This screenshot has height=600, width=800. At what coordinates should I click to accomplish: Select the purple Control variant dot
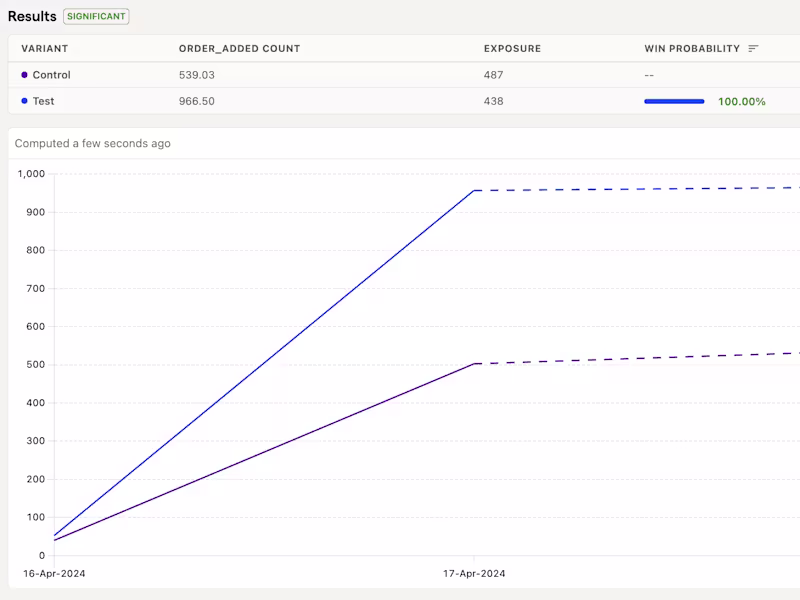(x=27, y=74)
